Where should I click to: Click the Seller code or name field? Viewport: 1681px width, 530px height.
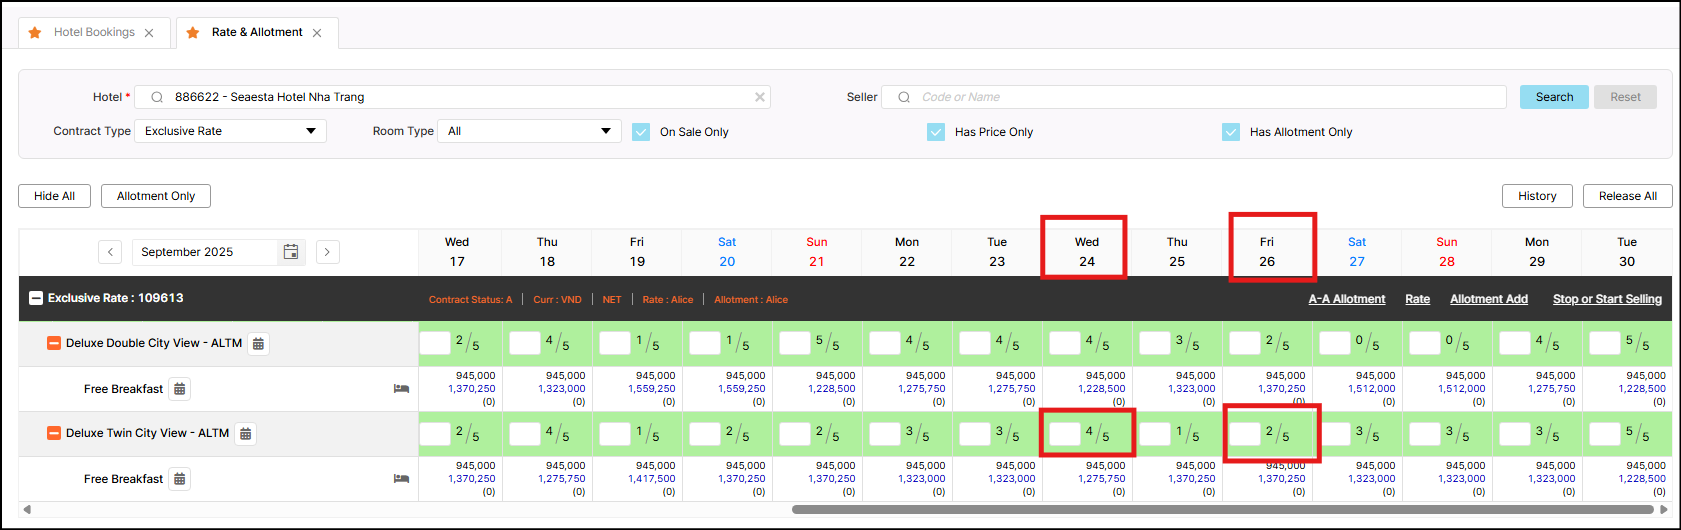tap(1200, 97)
